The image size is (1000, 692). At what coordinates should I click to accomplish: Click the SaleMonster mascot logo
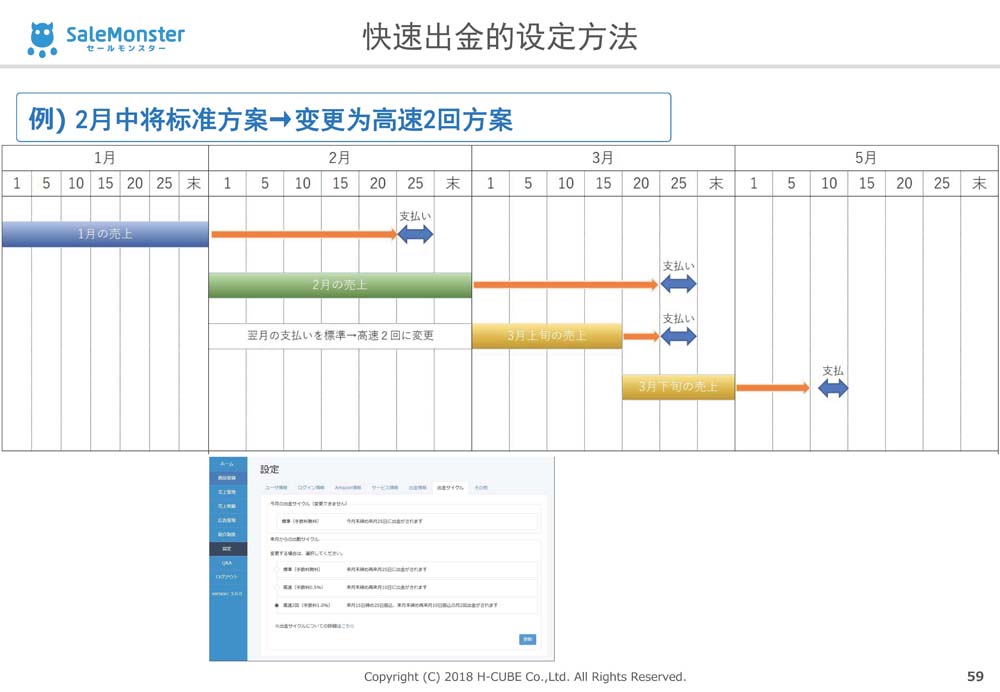[x=43, y=40]
